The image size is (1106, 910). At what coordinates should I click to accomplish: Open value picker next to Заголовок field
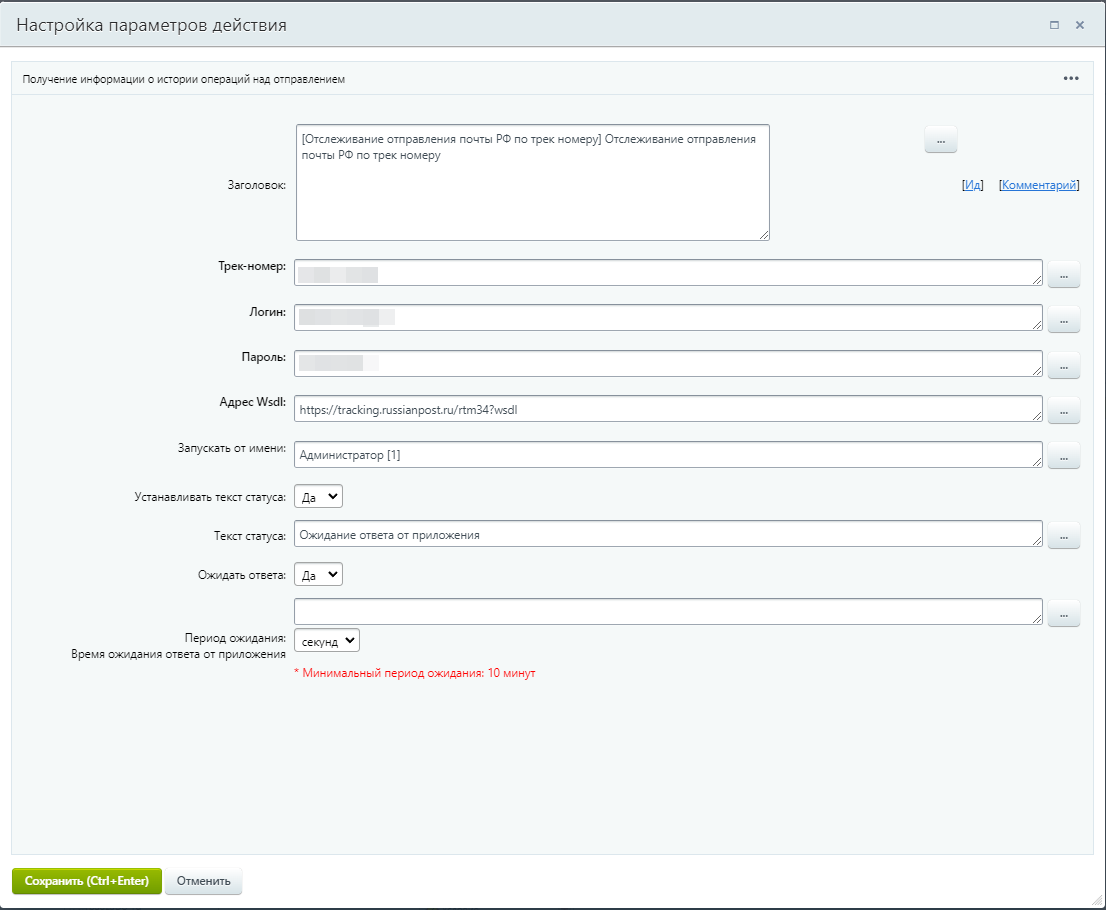click(x=940, y=141)
